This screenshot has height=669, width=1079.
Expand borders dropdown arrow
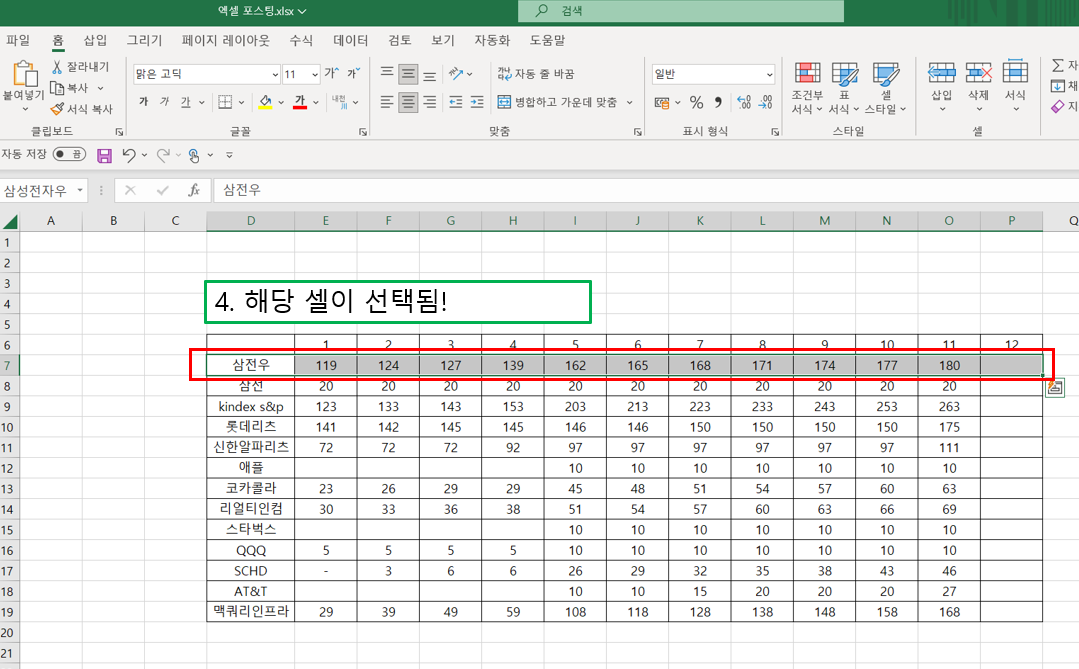pyautogui.click(x=241, y=102)
